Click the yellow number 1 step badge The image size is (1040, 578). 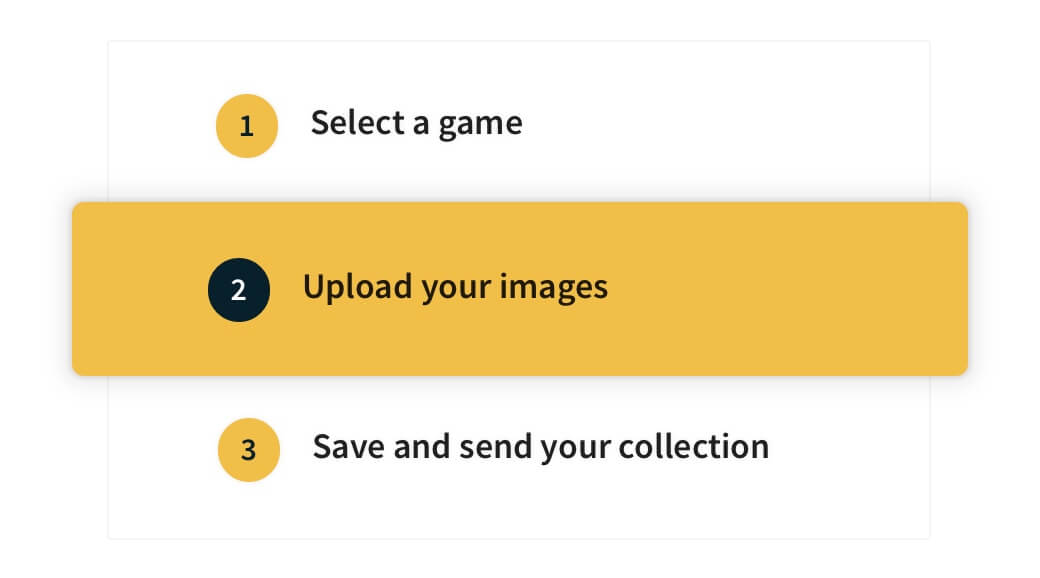pos(246,126)
